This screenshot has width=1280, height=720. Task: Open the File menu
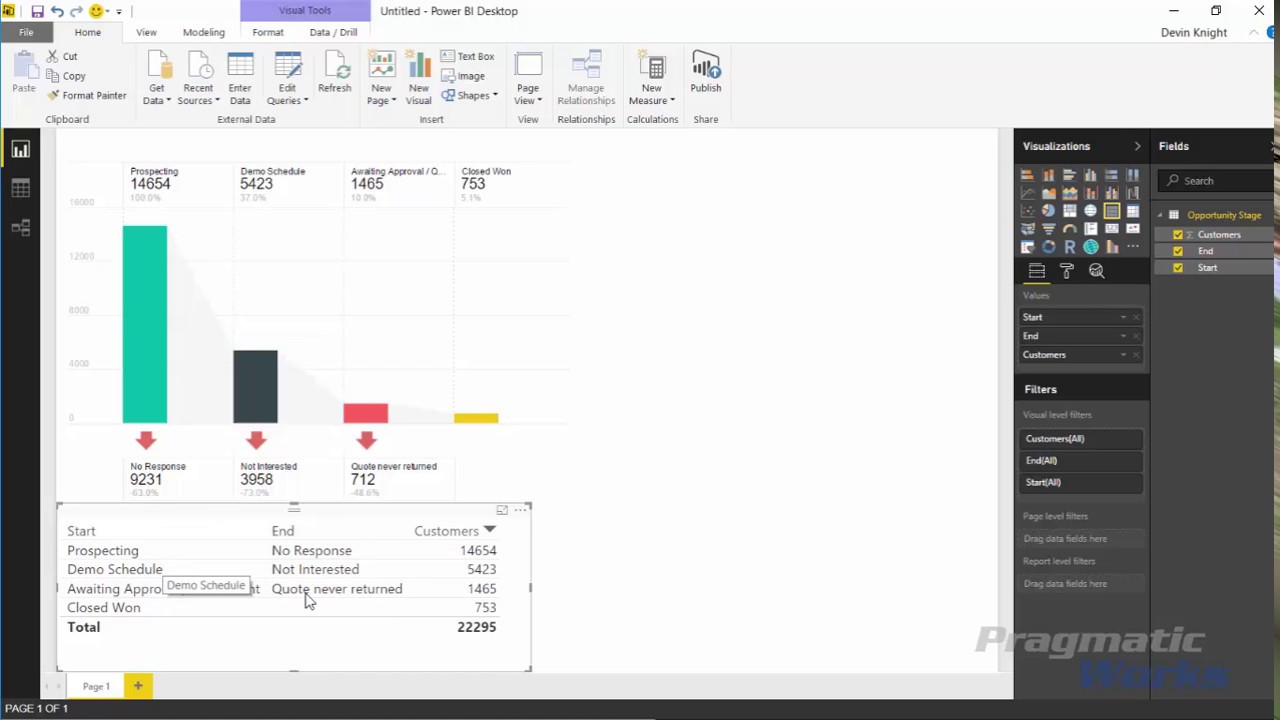pyautogui.click(x=26, y=32)
